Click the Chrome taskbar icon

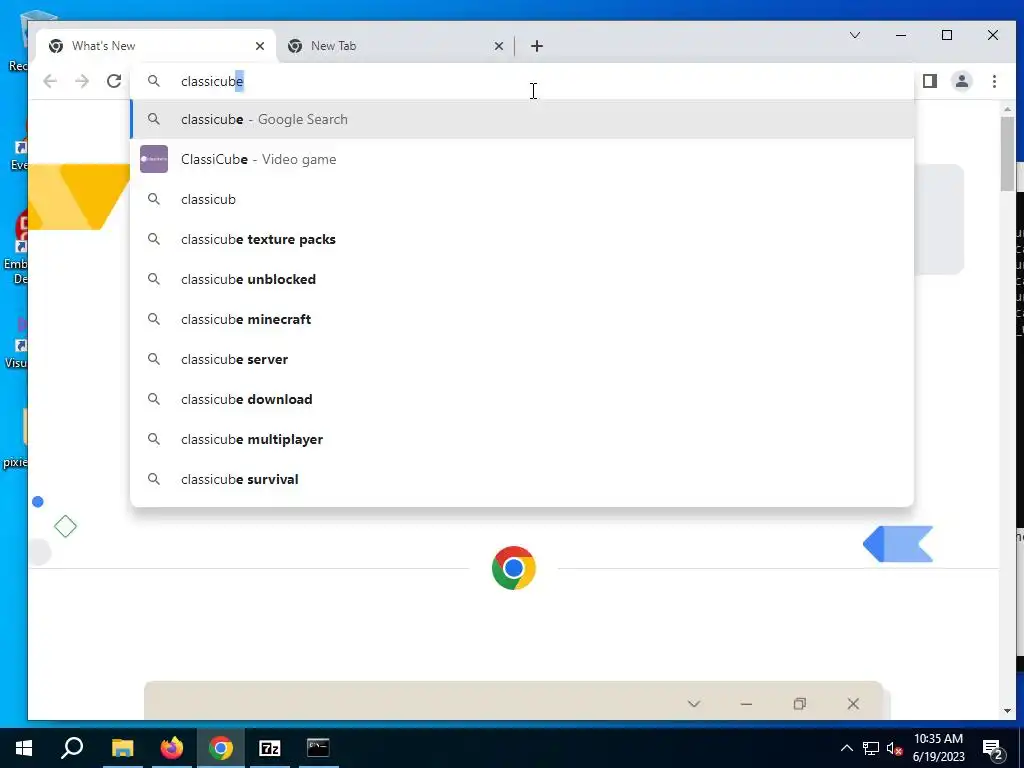[221, 748]
